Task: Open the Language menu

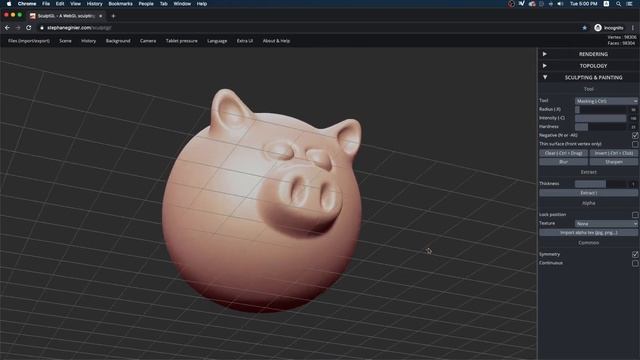Action: pyautogui.click(x=217, y=41)
